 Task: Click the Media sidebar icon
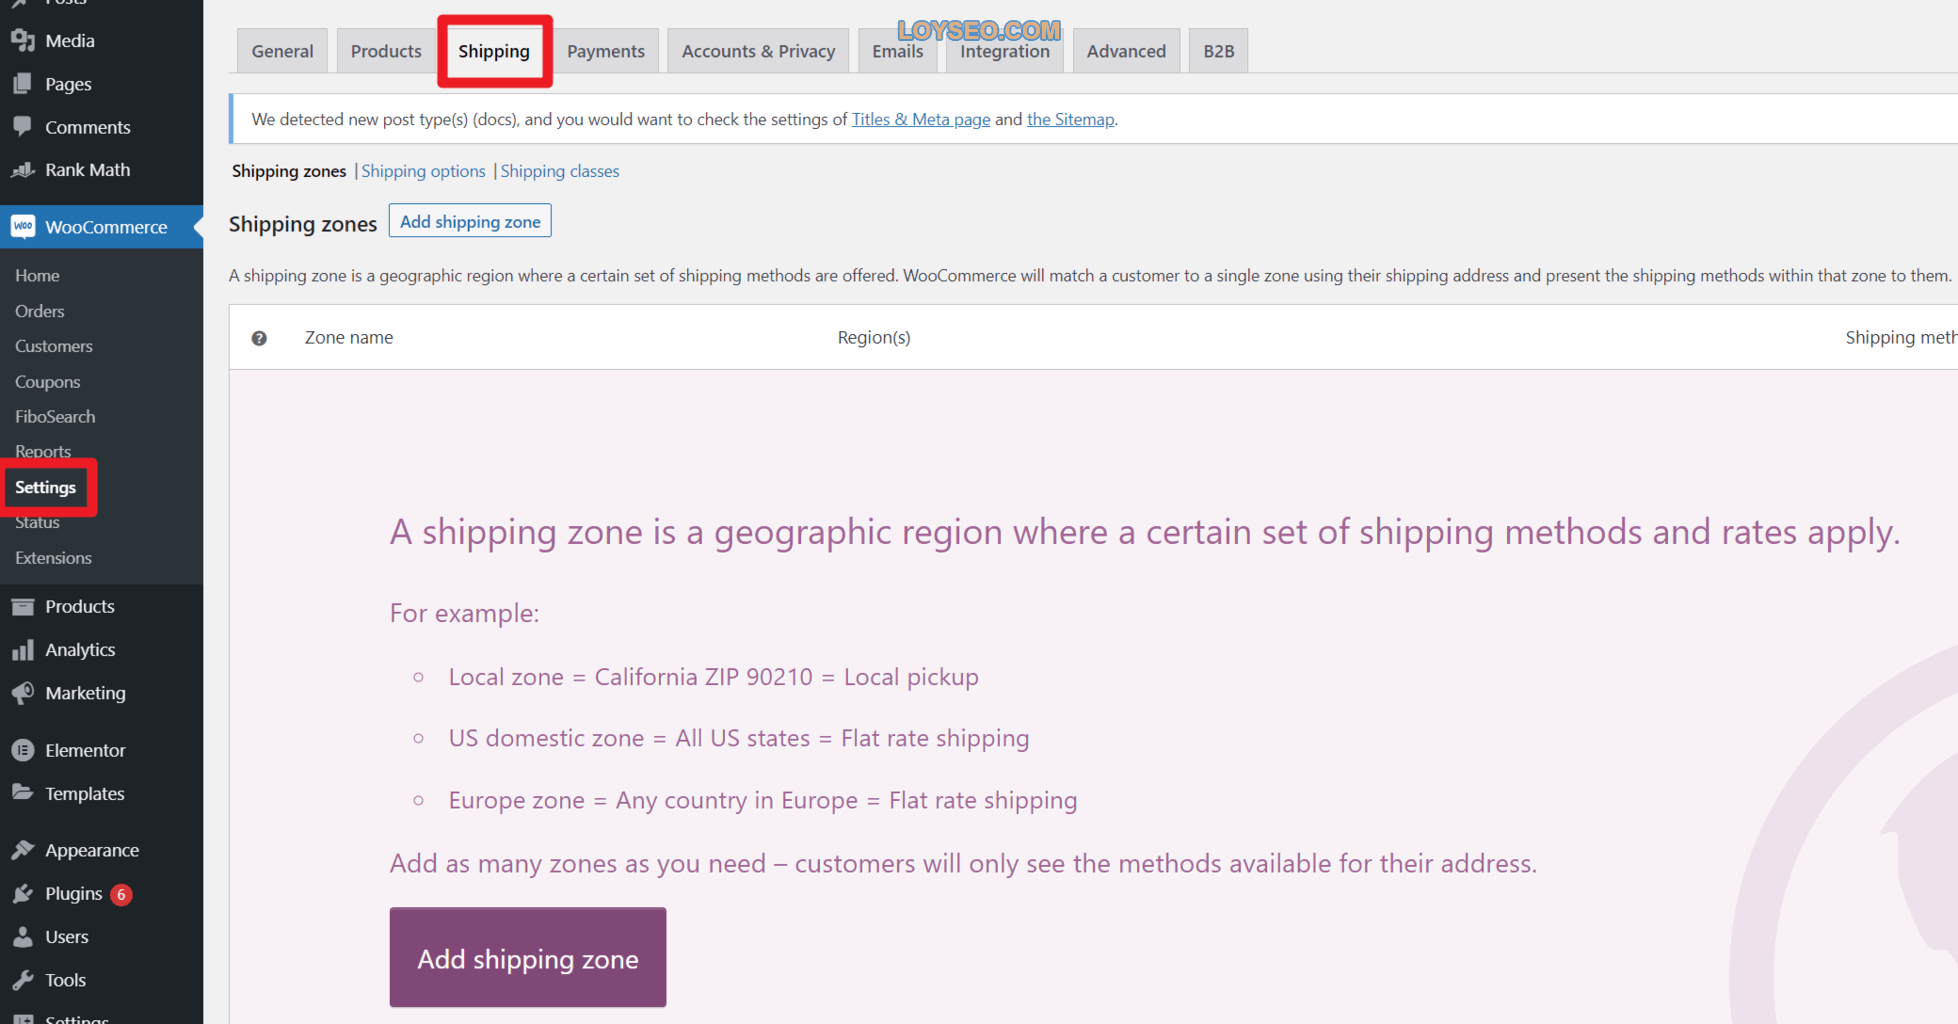pos(22,40)
